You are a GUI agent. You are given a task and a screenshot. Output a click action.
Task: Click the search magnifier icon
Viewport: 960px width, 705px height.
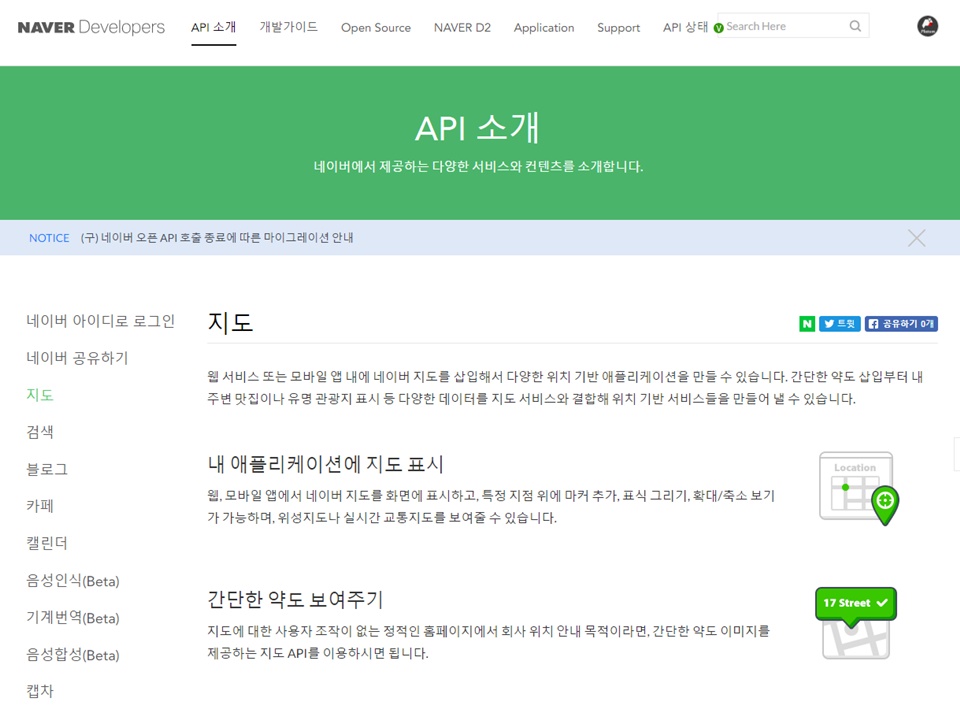(x=855, y=26)
